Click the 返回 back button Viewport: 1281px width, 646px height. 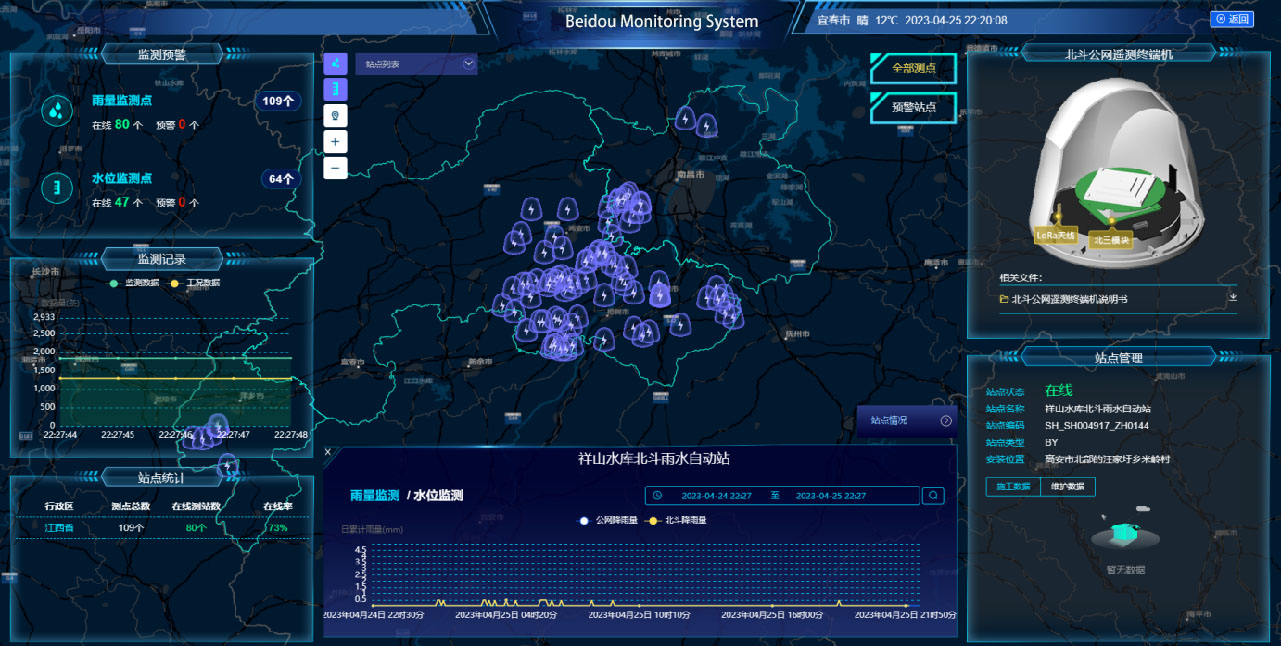pyautogui.click(x=1232, y=19)
